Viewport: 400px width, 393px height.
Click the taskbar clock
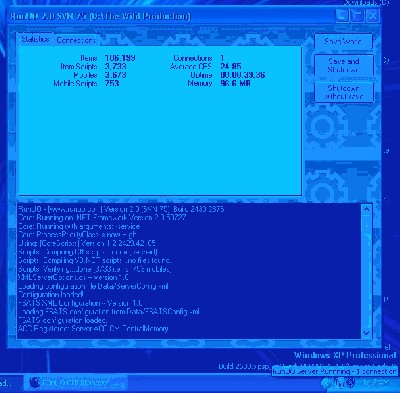pos(377,383)
